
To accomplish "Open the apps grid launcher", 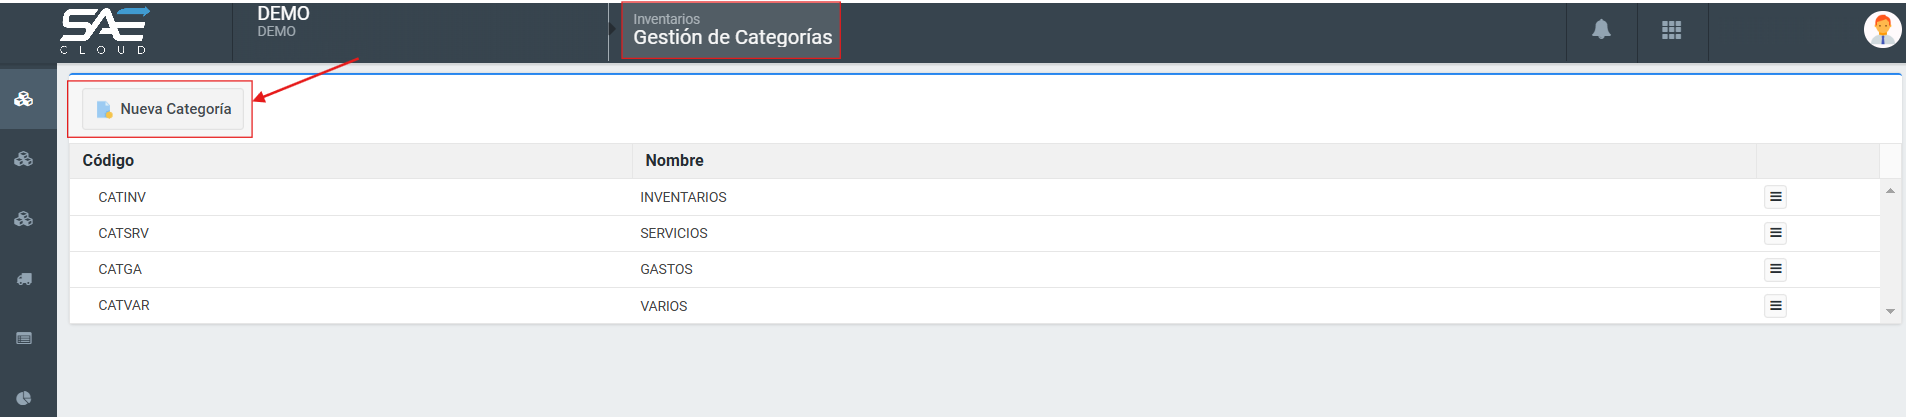I will [1671, 30].
